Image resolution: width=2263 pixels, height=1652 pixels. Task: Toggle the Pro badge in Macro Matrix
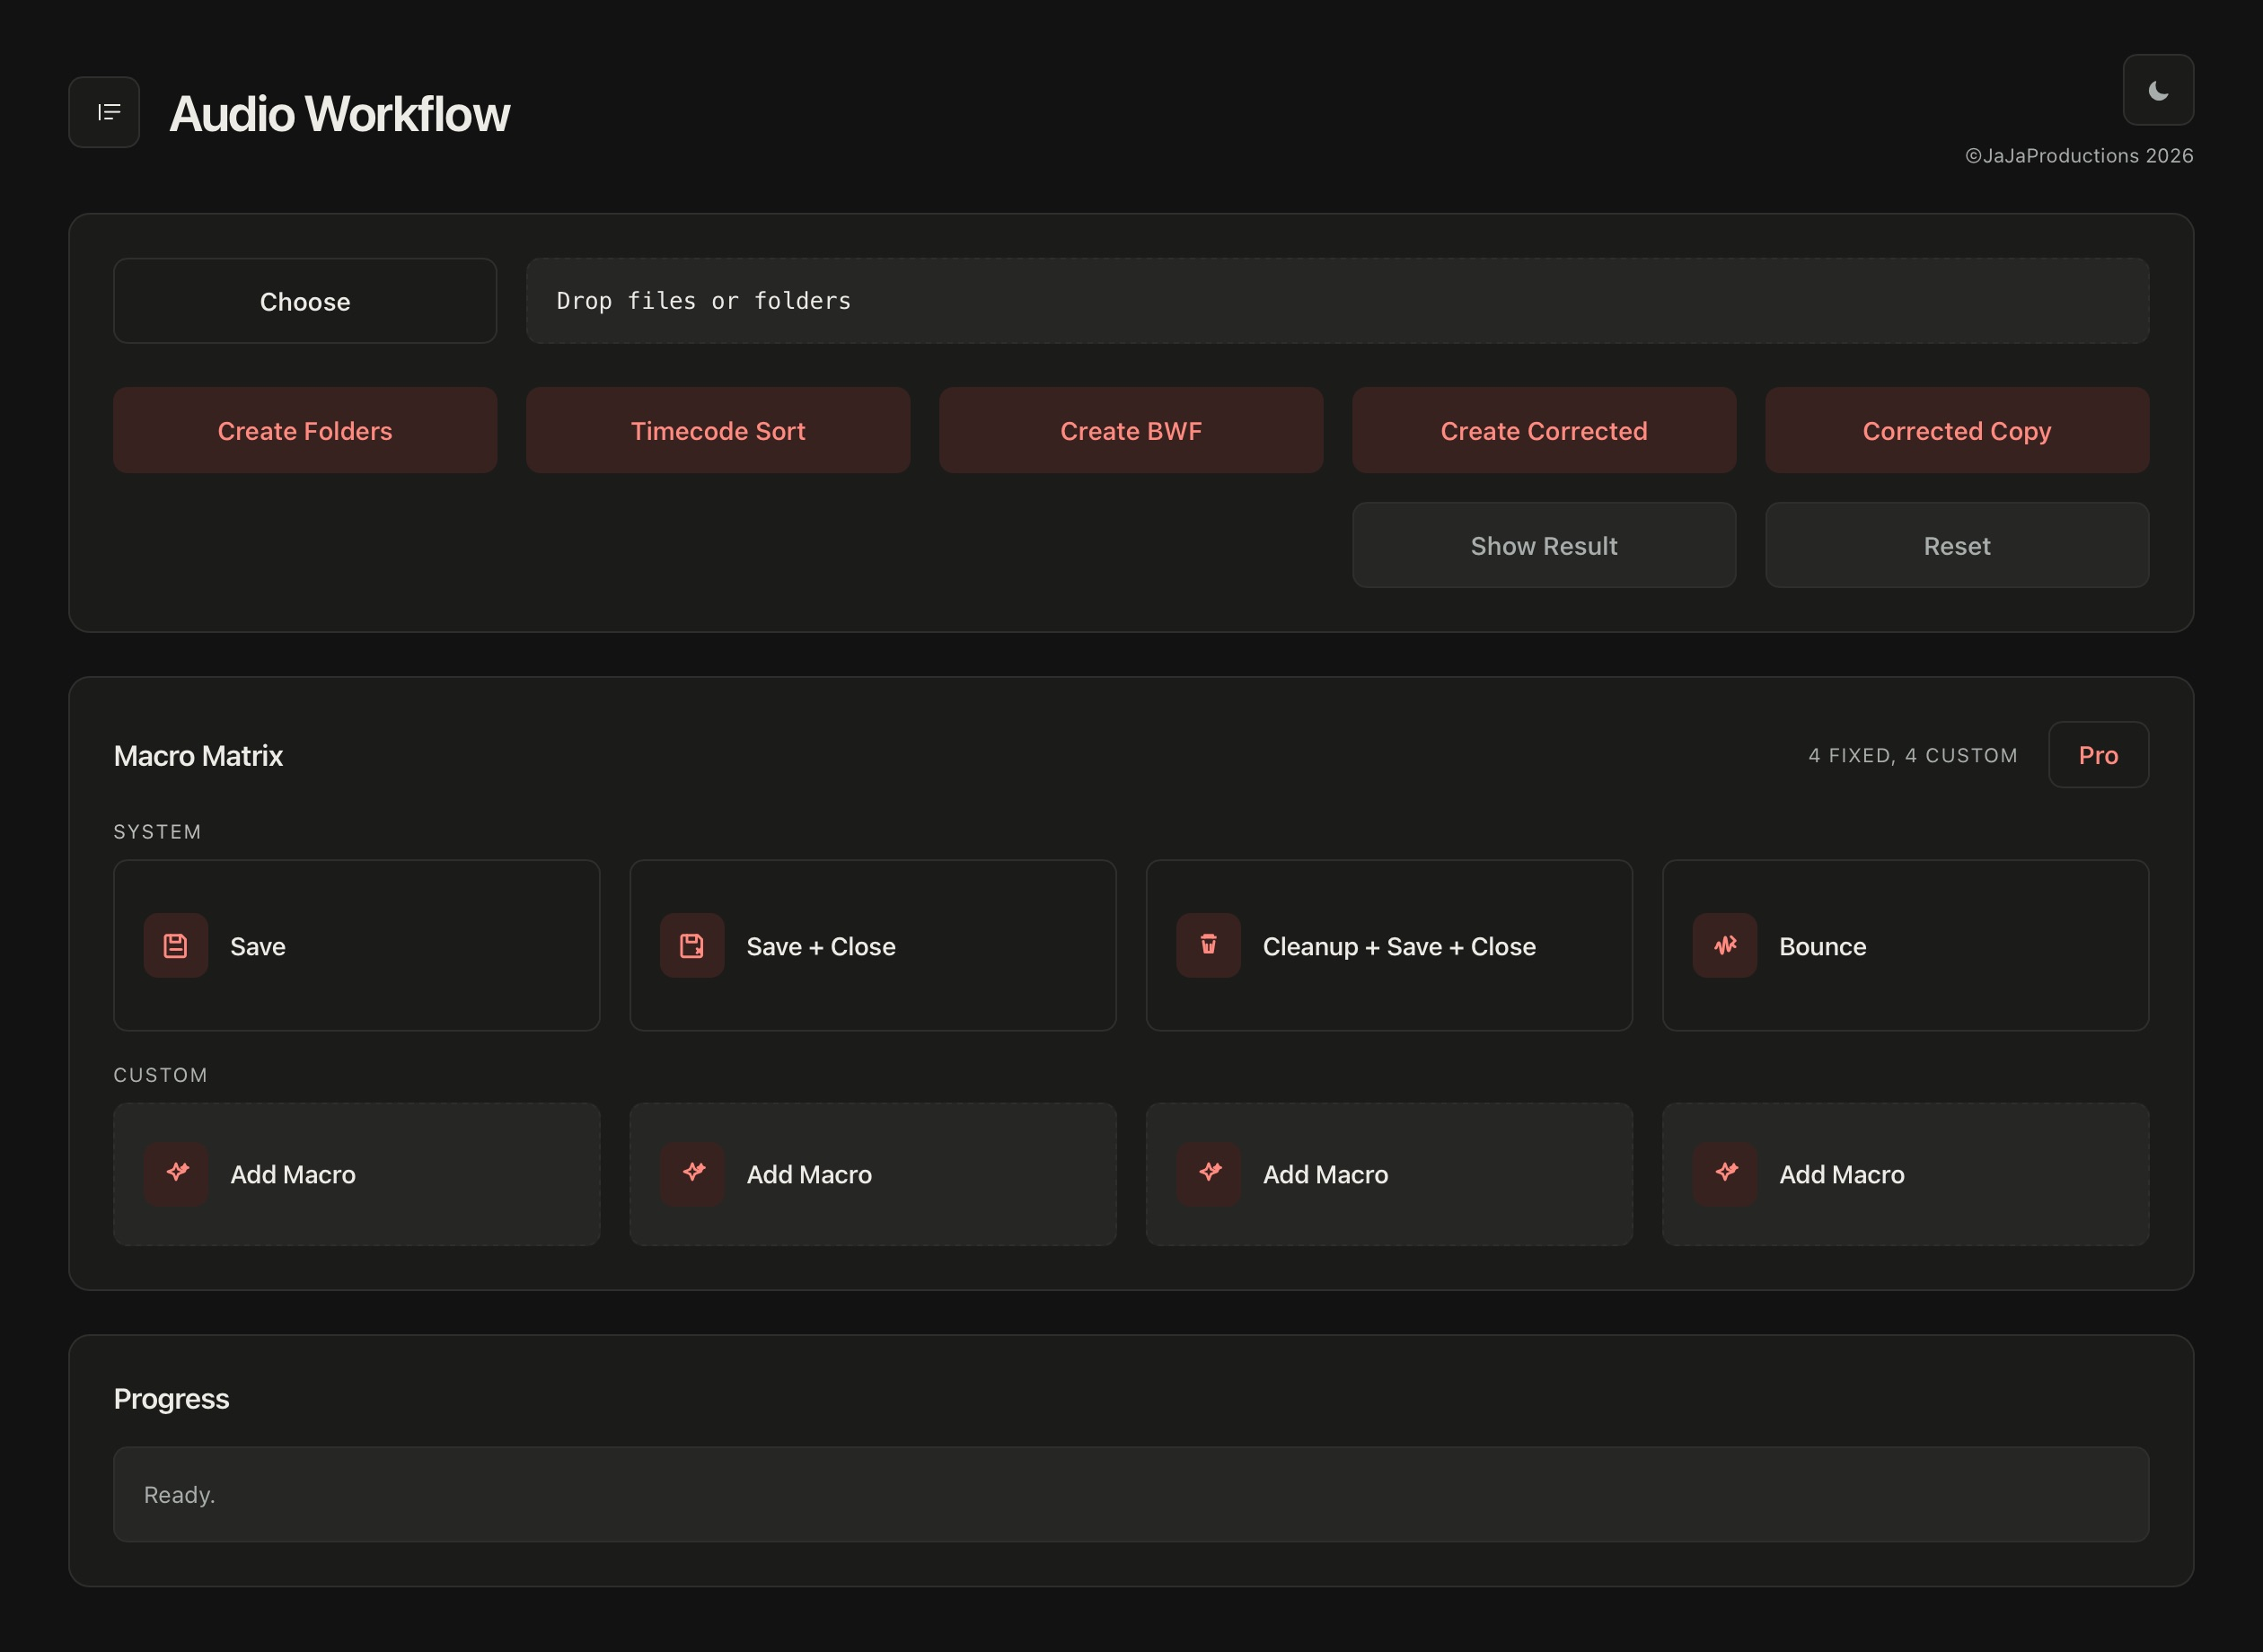(x=2098, y=755)
